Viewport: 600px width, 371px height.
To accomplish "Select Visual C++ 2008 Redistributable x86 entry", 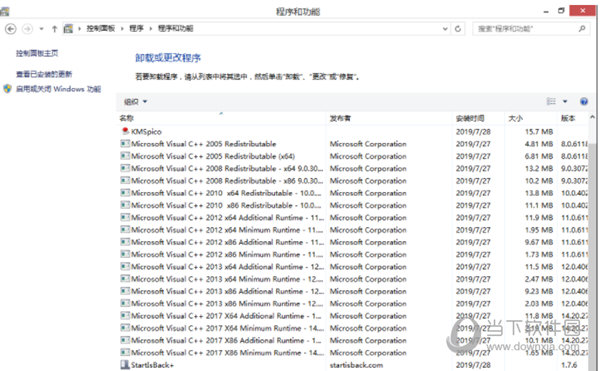I will click(x=227, y=181).
